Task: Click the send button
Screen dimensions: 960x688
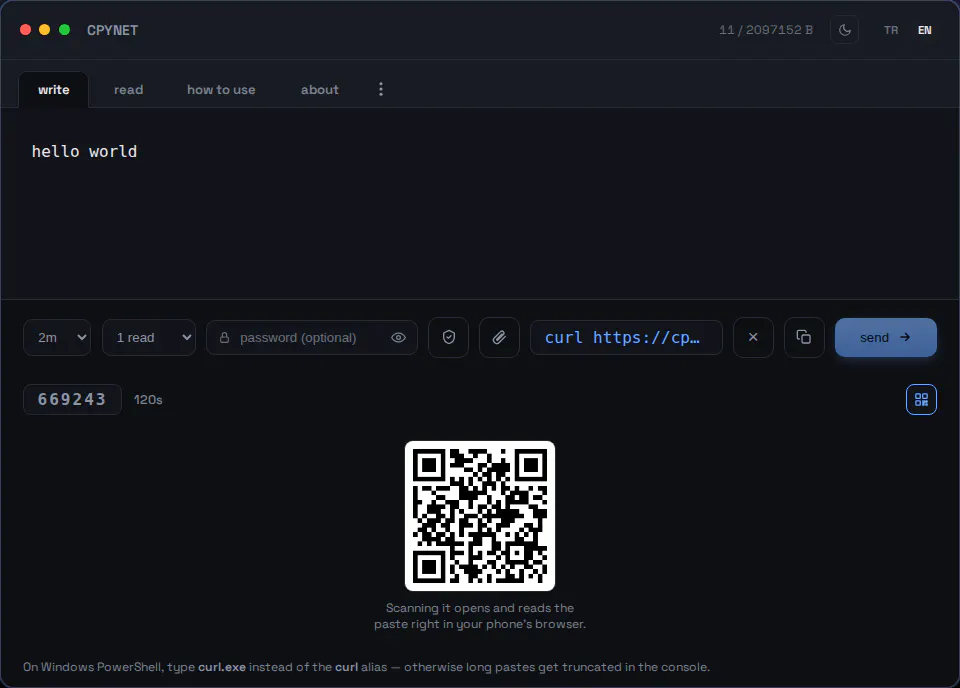Action: (x=885, y=337)
